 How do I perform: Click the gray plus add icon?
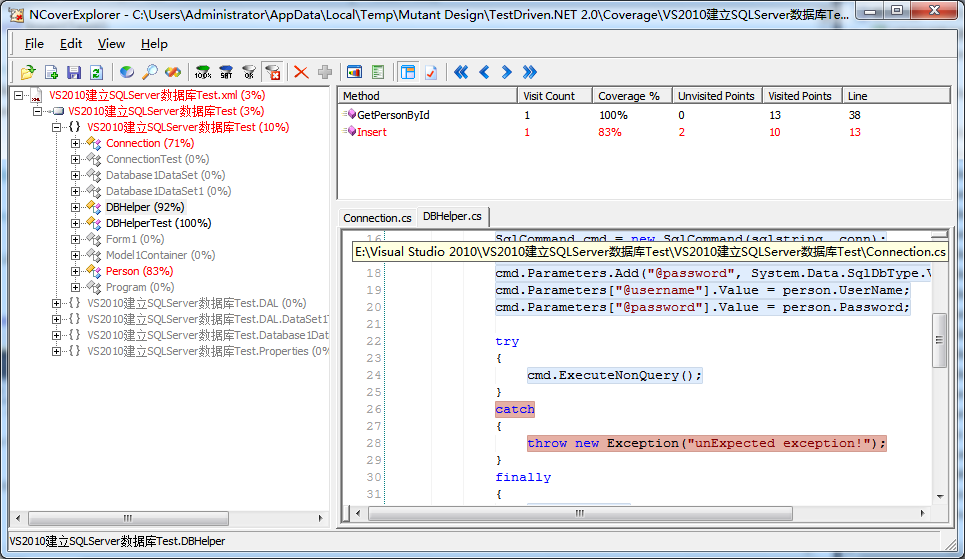pyautogui.click(x=324, y=73)
